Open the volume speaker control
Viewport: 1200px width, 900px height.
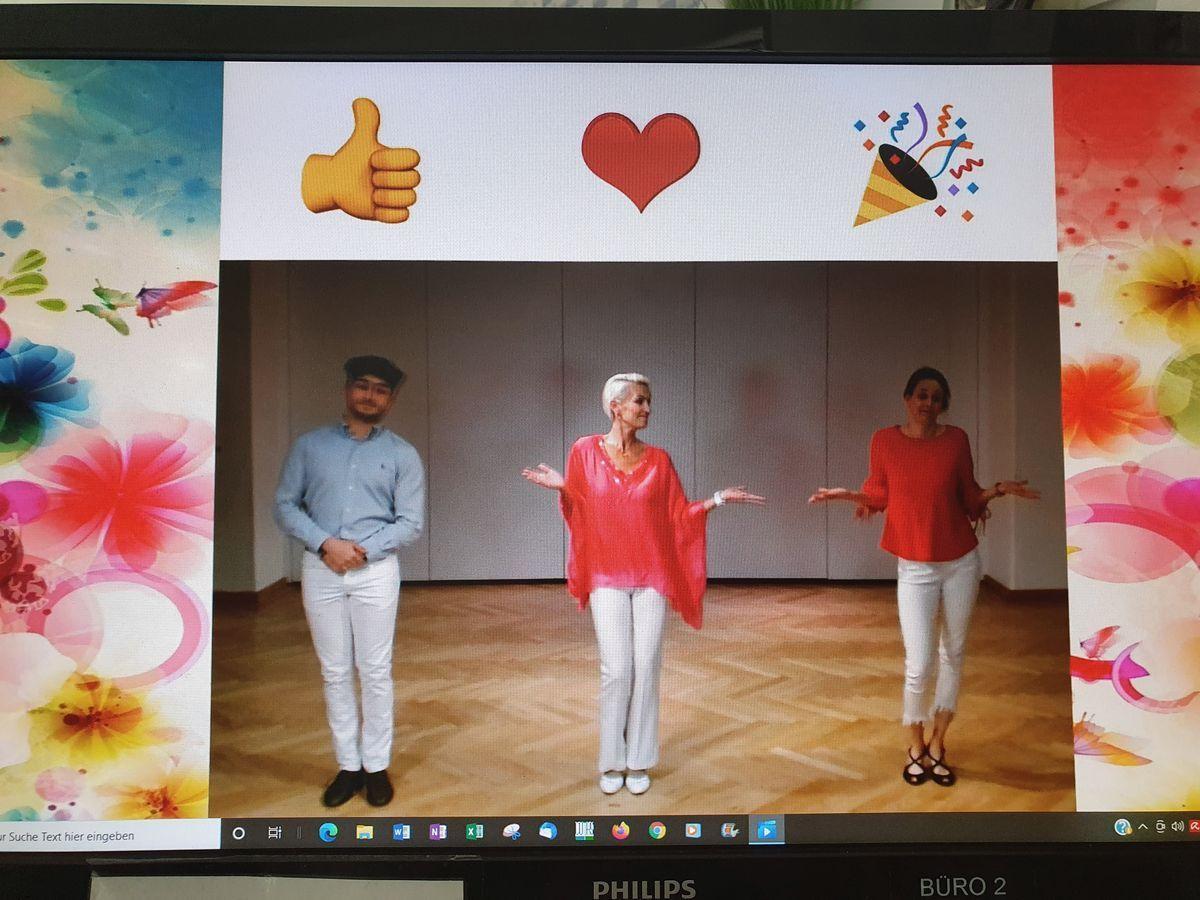[1177, 826]
